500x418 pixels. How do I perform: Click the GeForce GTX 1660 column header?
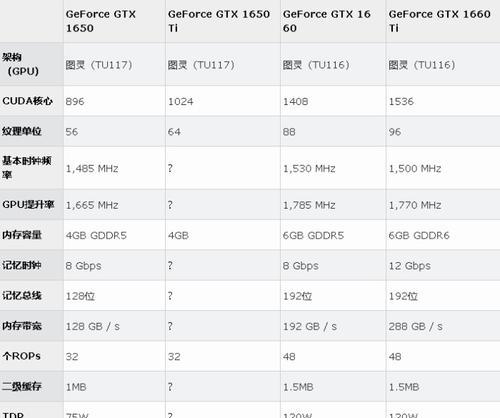click(x=327, y=21)
